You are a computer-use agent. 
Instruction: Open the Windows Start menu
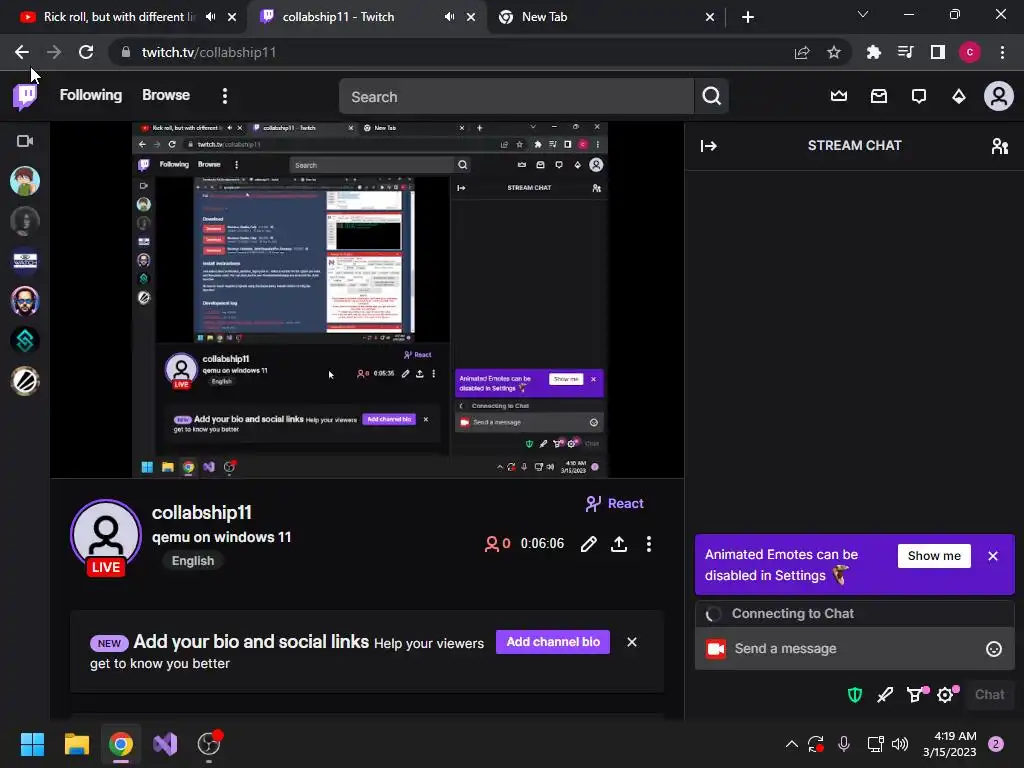(x=32, y=744)
